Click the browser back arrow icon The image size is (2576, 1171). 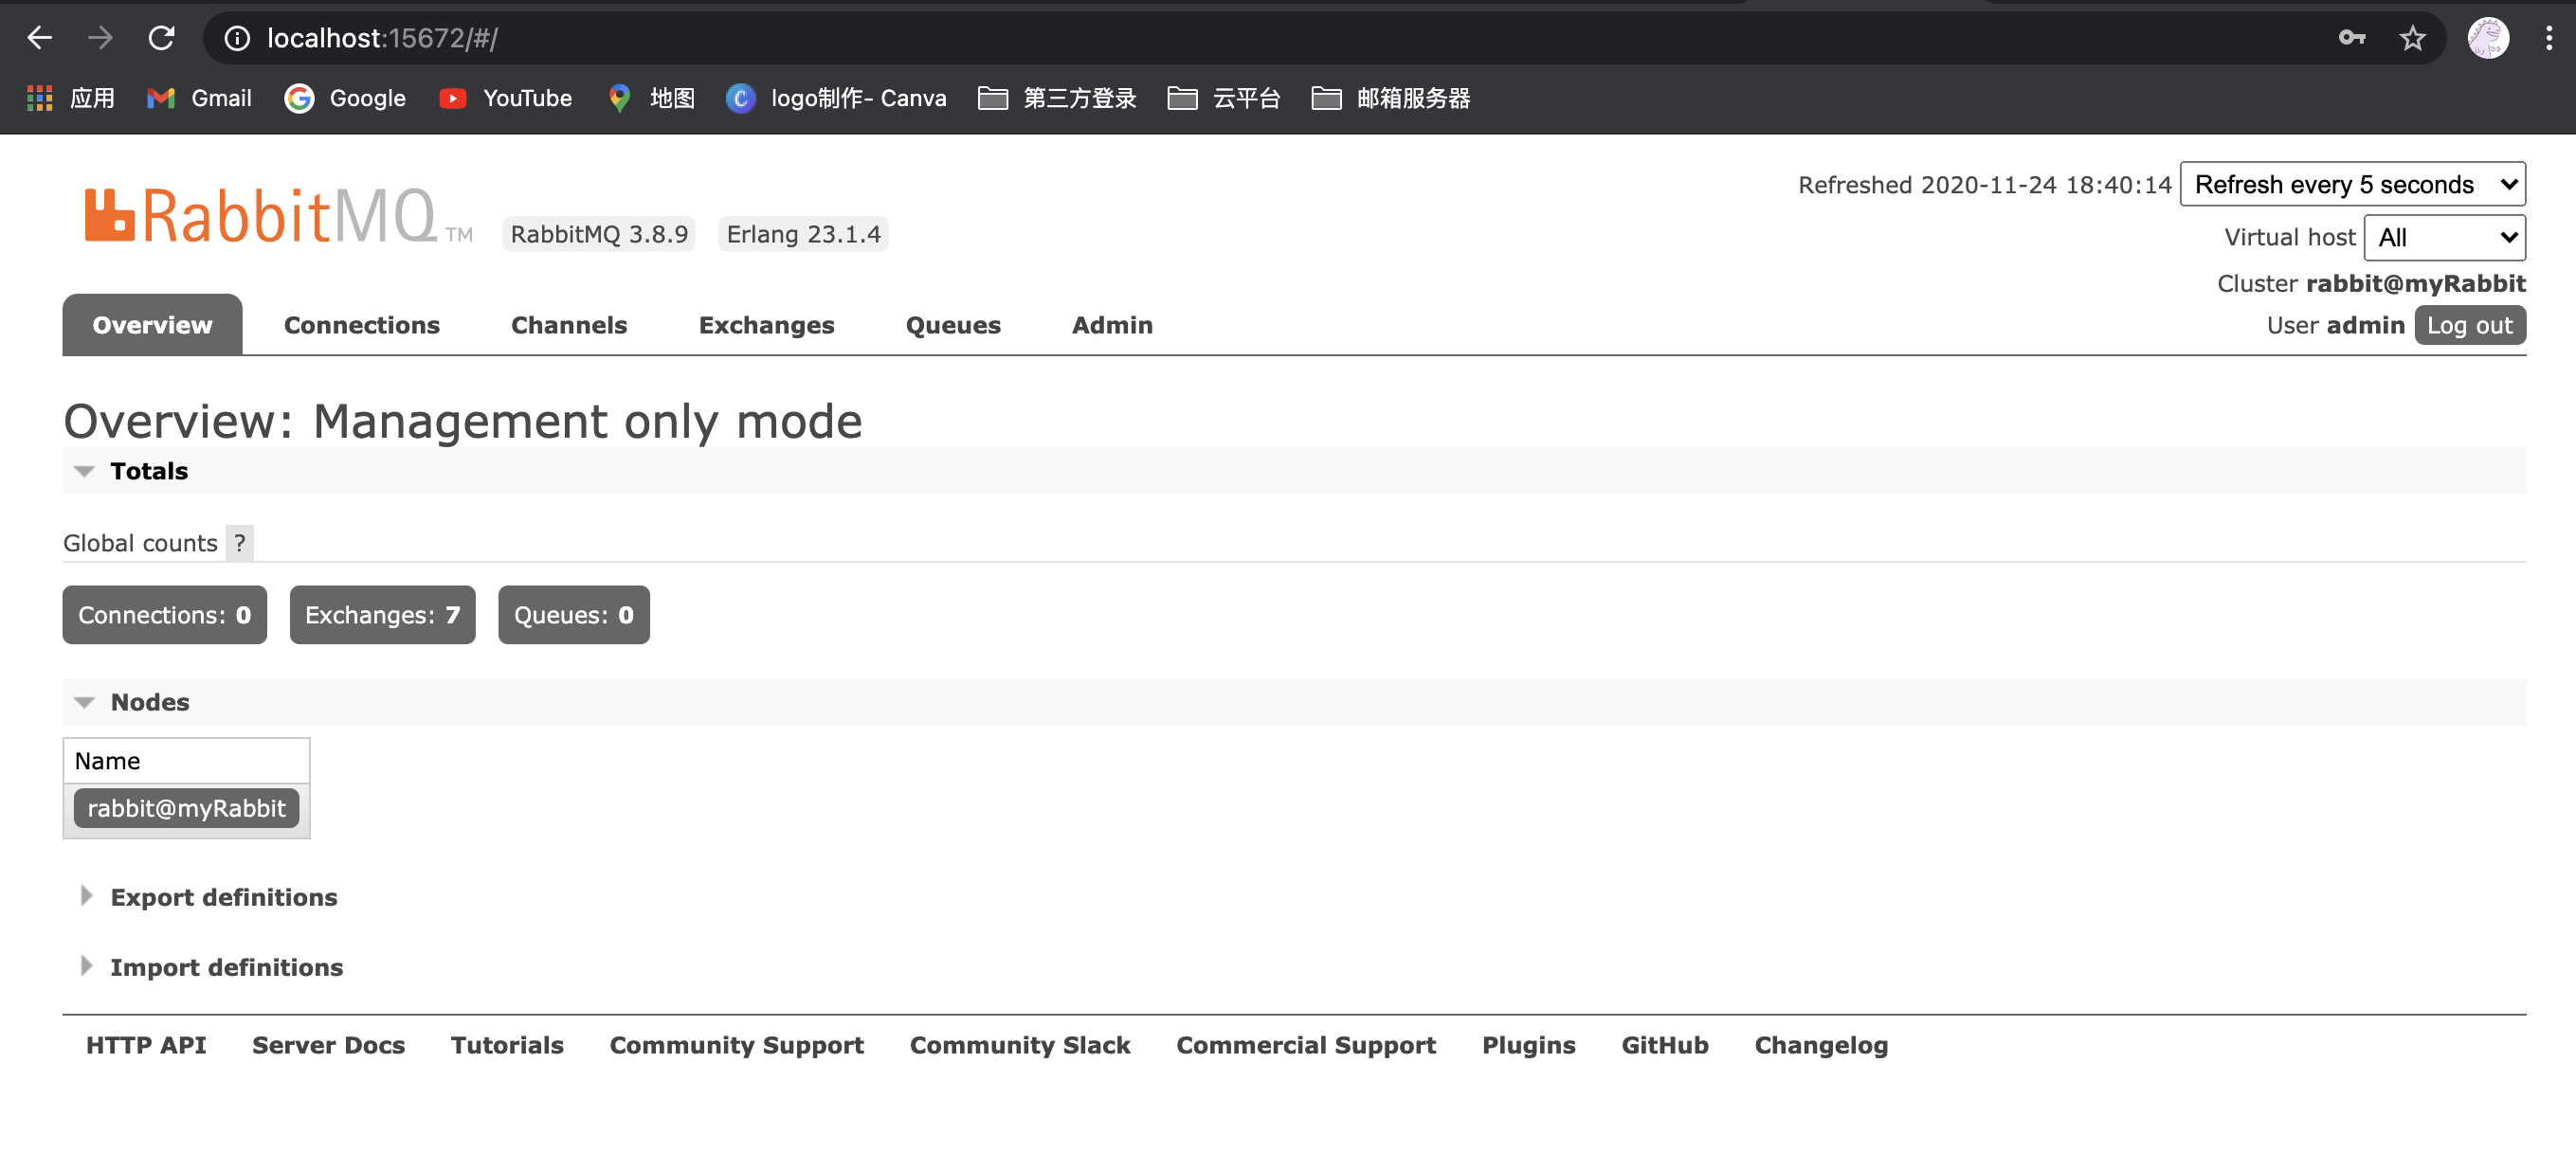[x=39, y=38]
